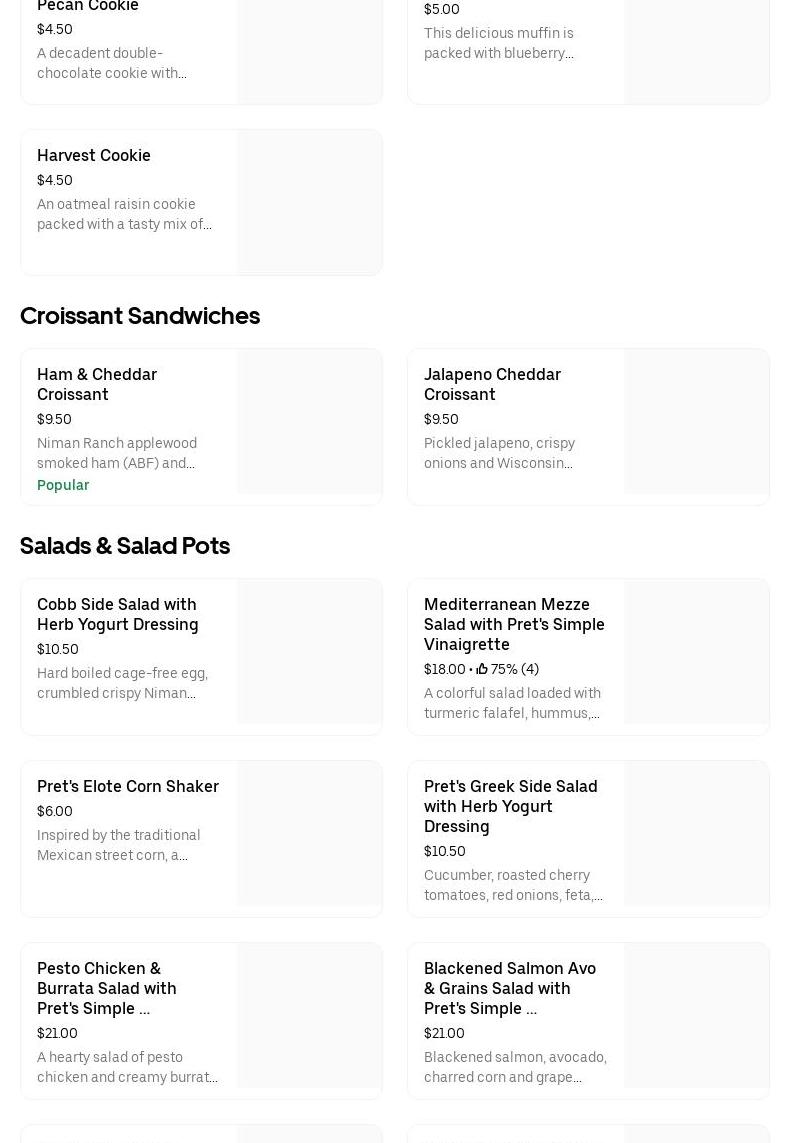Click the Elote Corn Shaker image
Image resolution: width=804 pixels, height=1143 pixels.
[x=309, y=833]
